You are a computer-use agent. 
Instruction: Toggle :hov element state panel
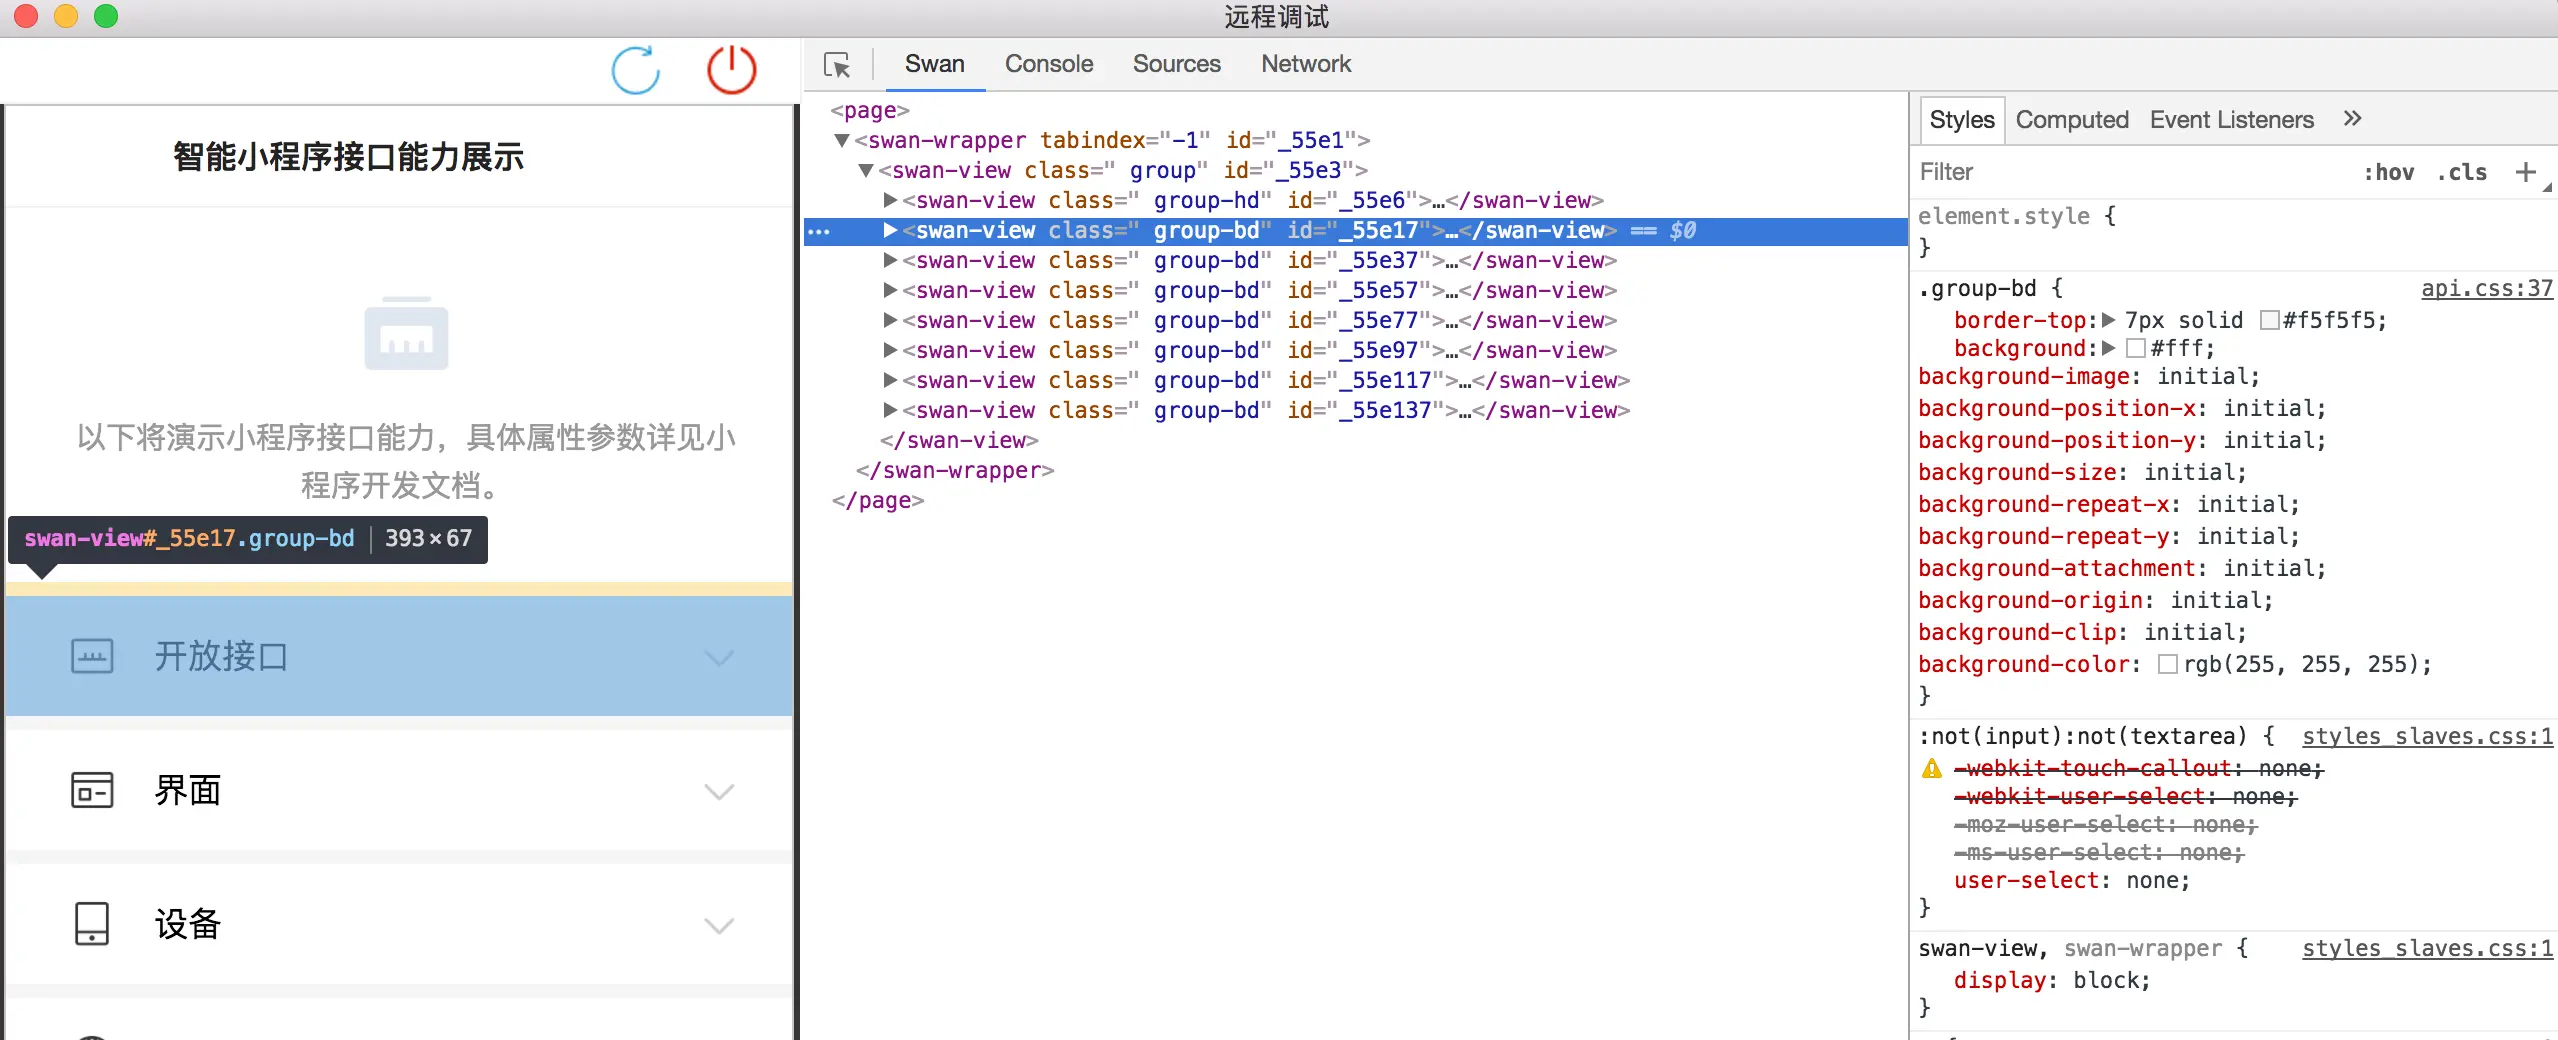(2389, 172)
